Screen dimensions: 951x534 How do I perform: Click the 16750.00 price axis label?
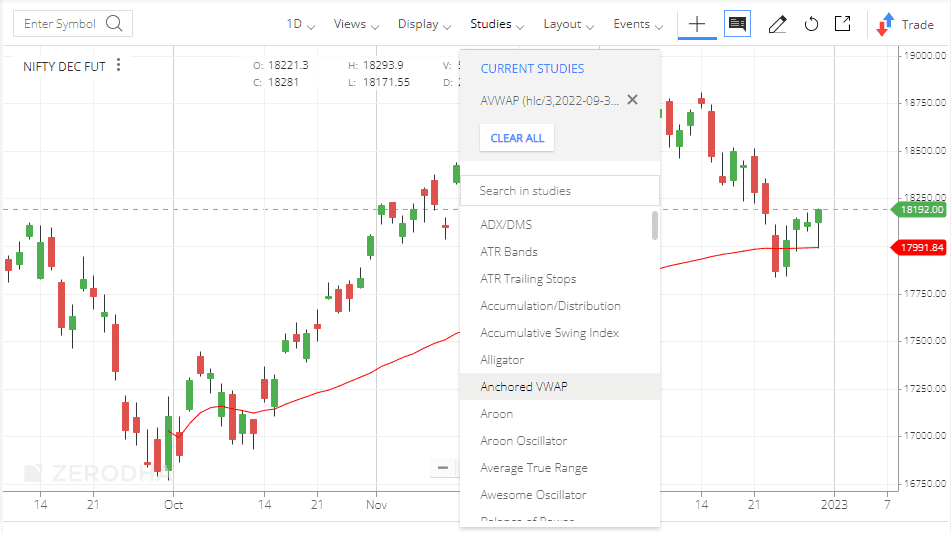(x=924, y=484)
